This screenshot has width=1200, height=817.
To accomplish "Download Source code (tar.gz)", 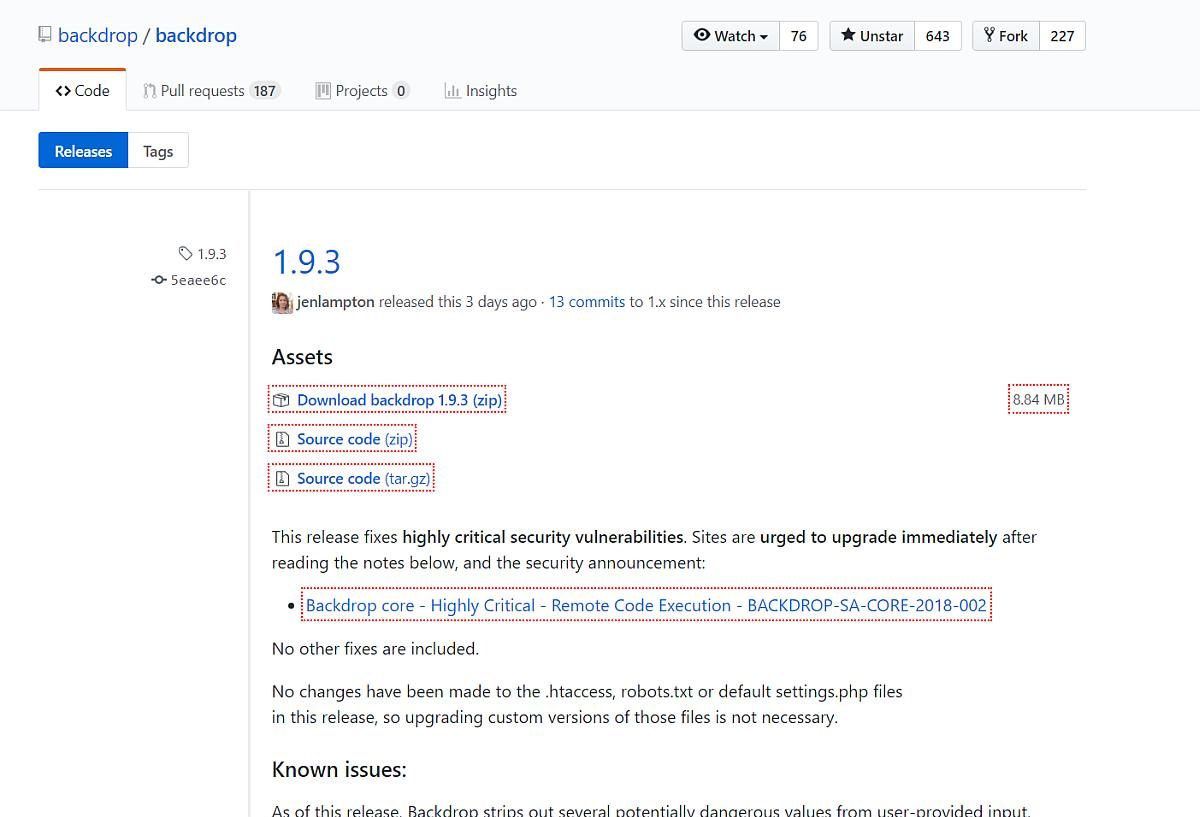I will pyautogui.click(x=364, y=479).
